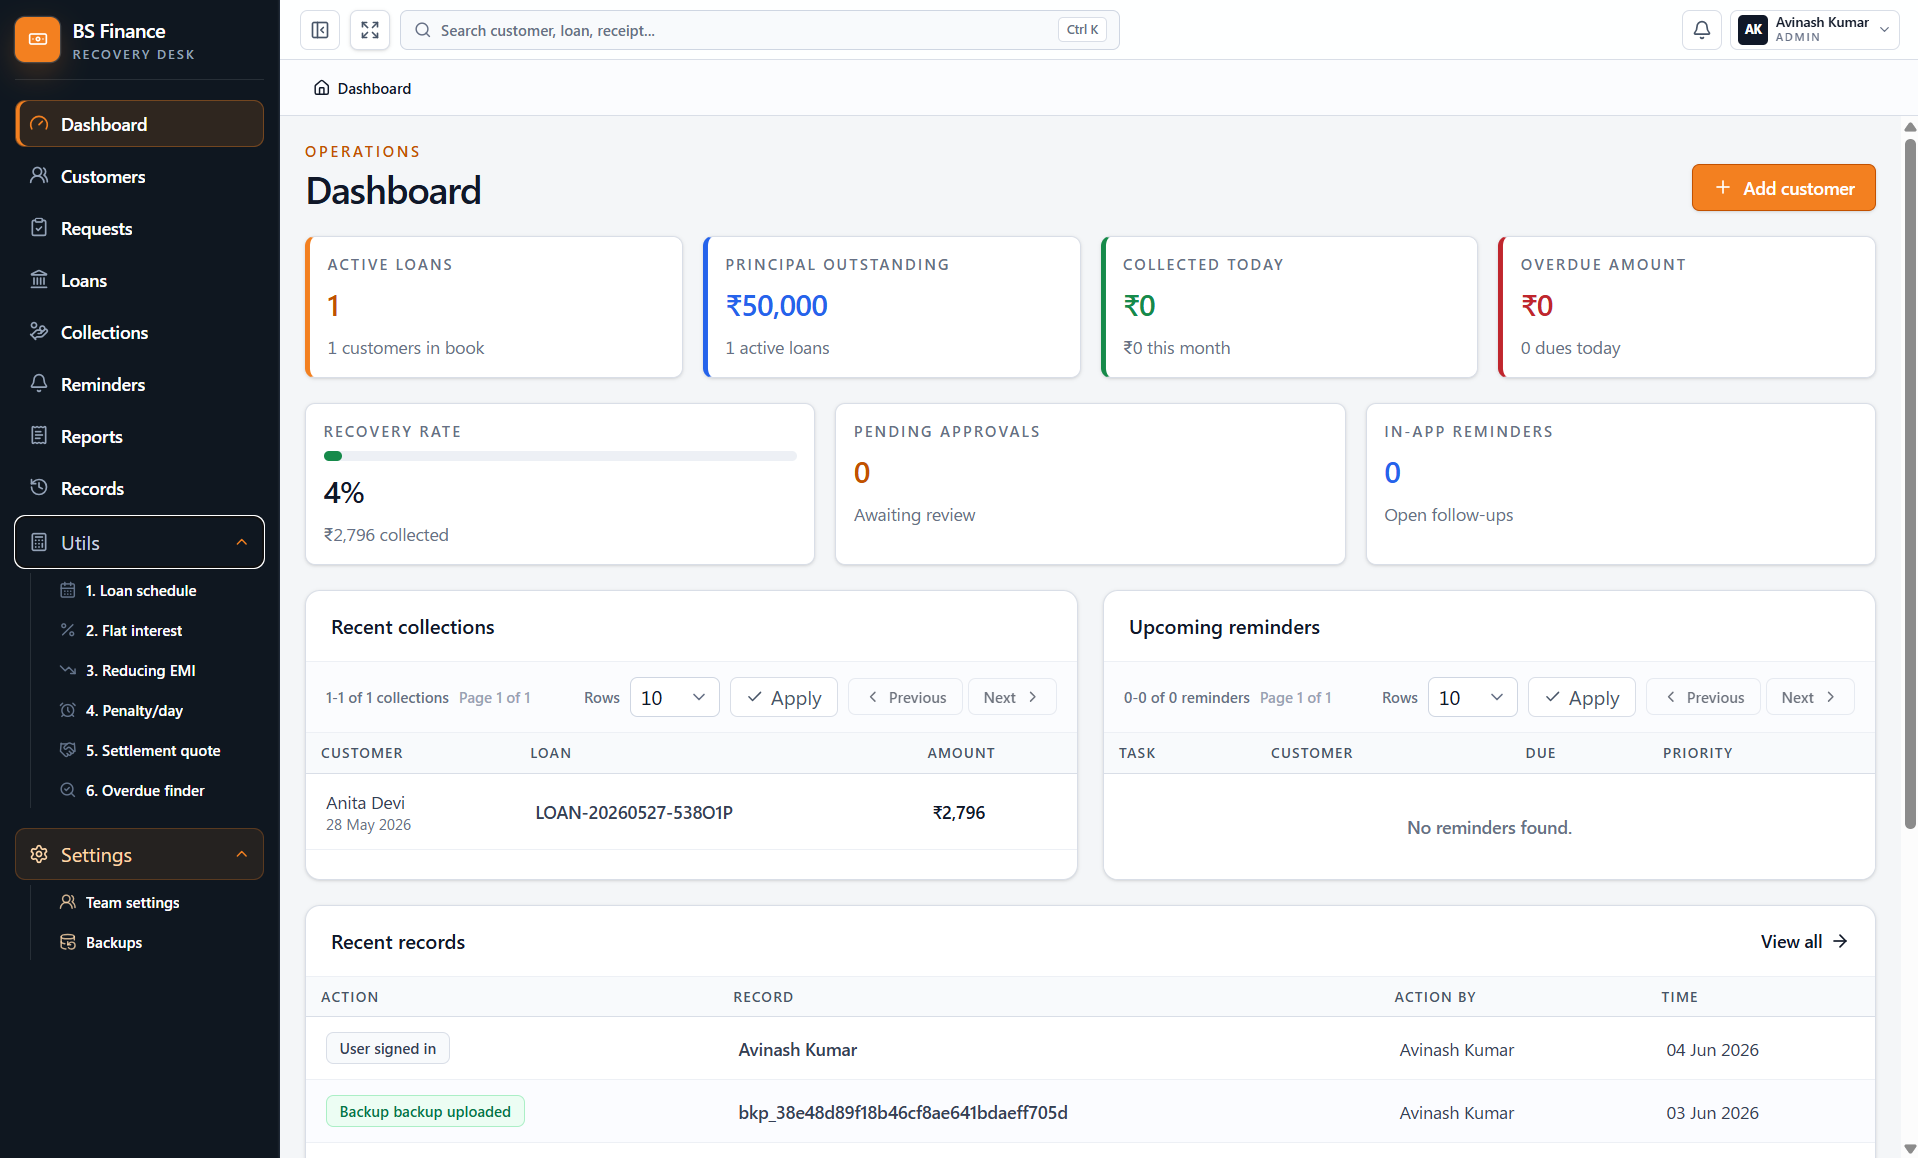
Task: Open the Dashboard menu item
Action: click(x=140, y=124)
